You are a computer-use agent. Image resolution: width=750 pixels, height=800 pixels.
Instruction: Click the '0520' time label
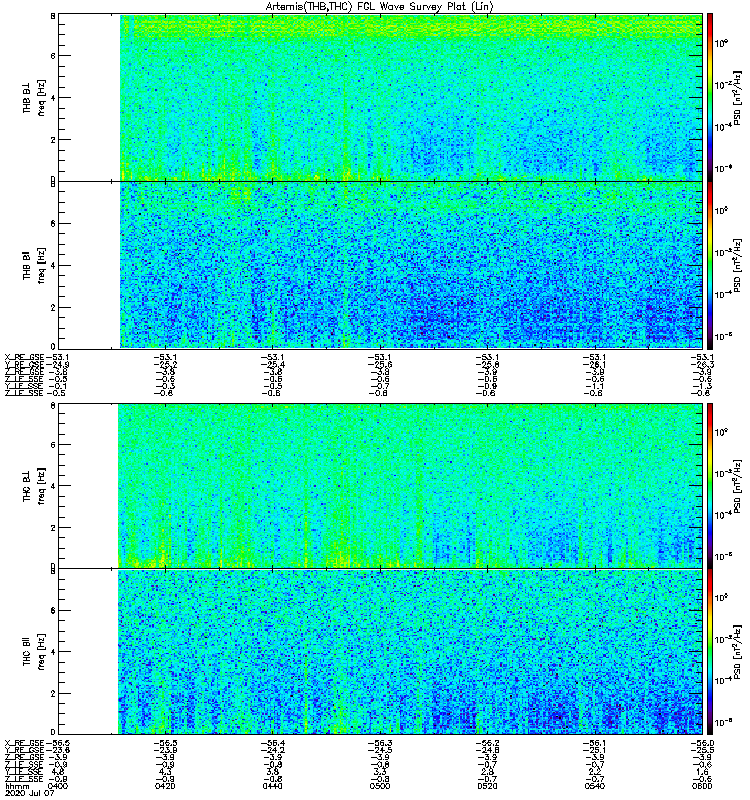[487, 786]
